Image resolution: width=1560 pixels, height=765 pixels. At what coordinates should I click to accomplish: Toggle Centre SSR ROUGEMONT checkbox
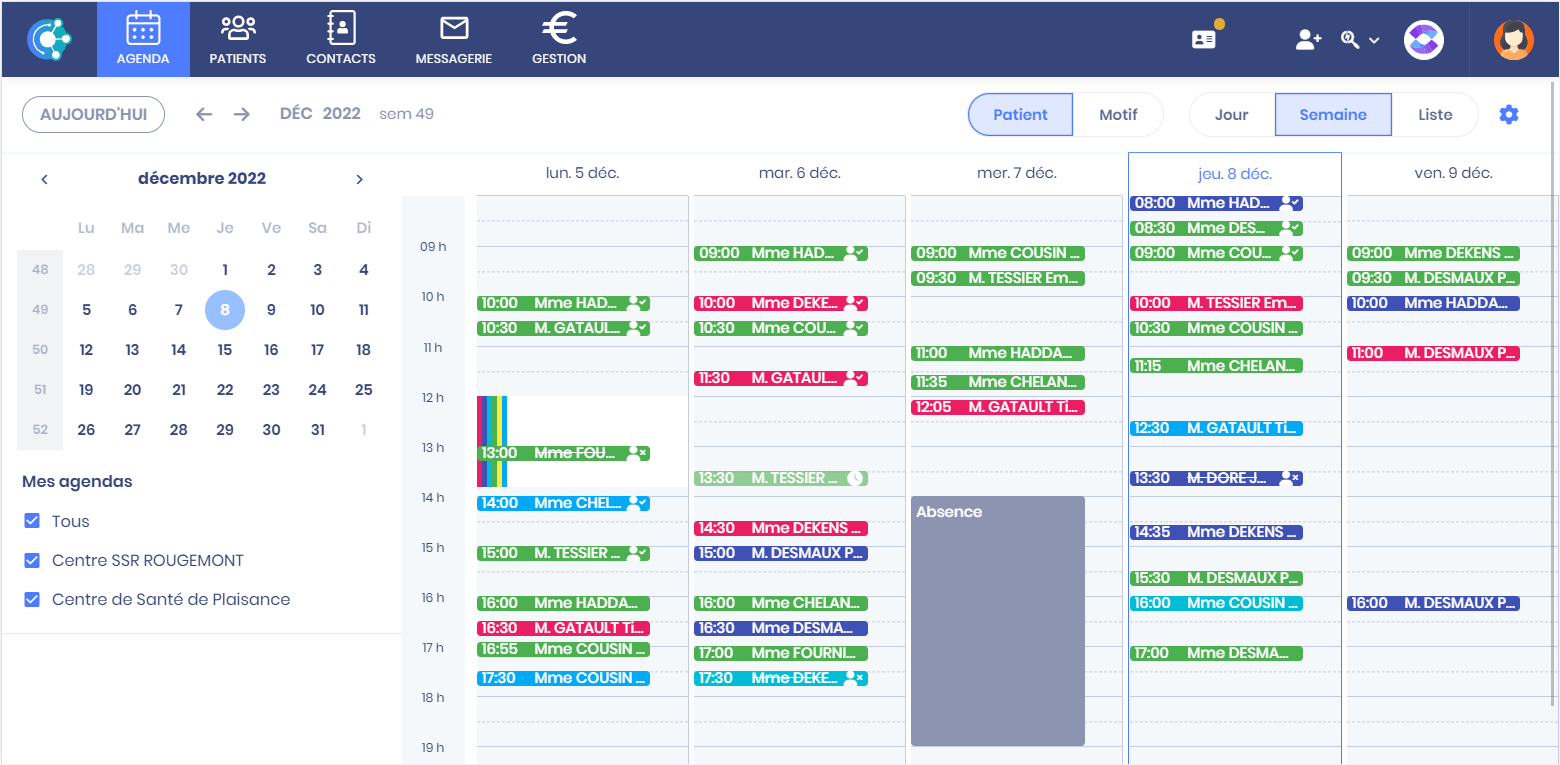pyautogui.click(x=32, y=560)
